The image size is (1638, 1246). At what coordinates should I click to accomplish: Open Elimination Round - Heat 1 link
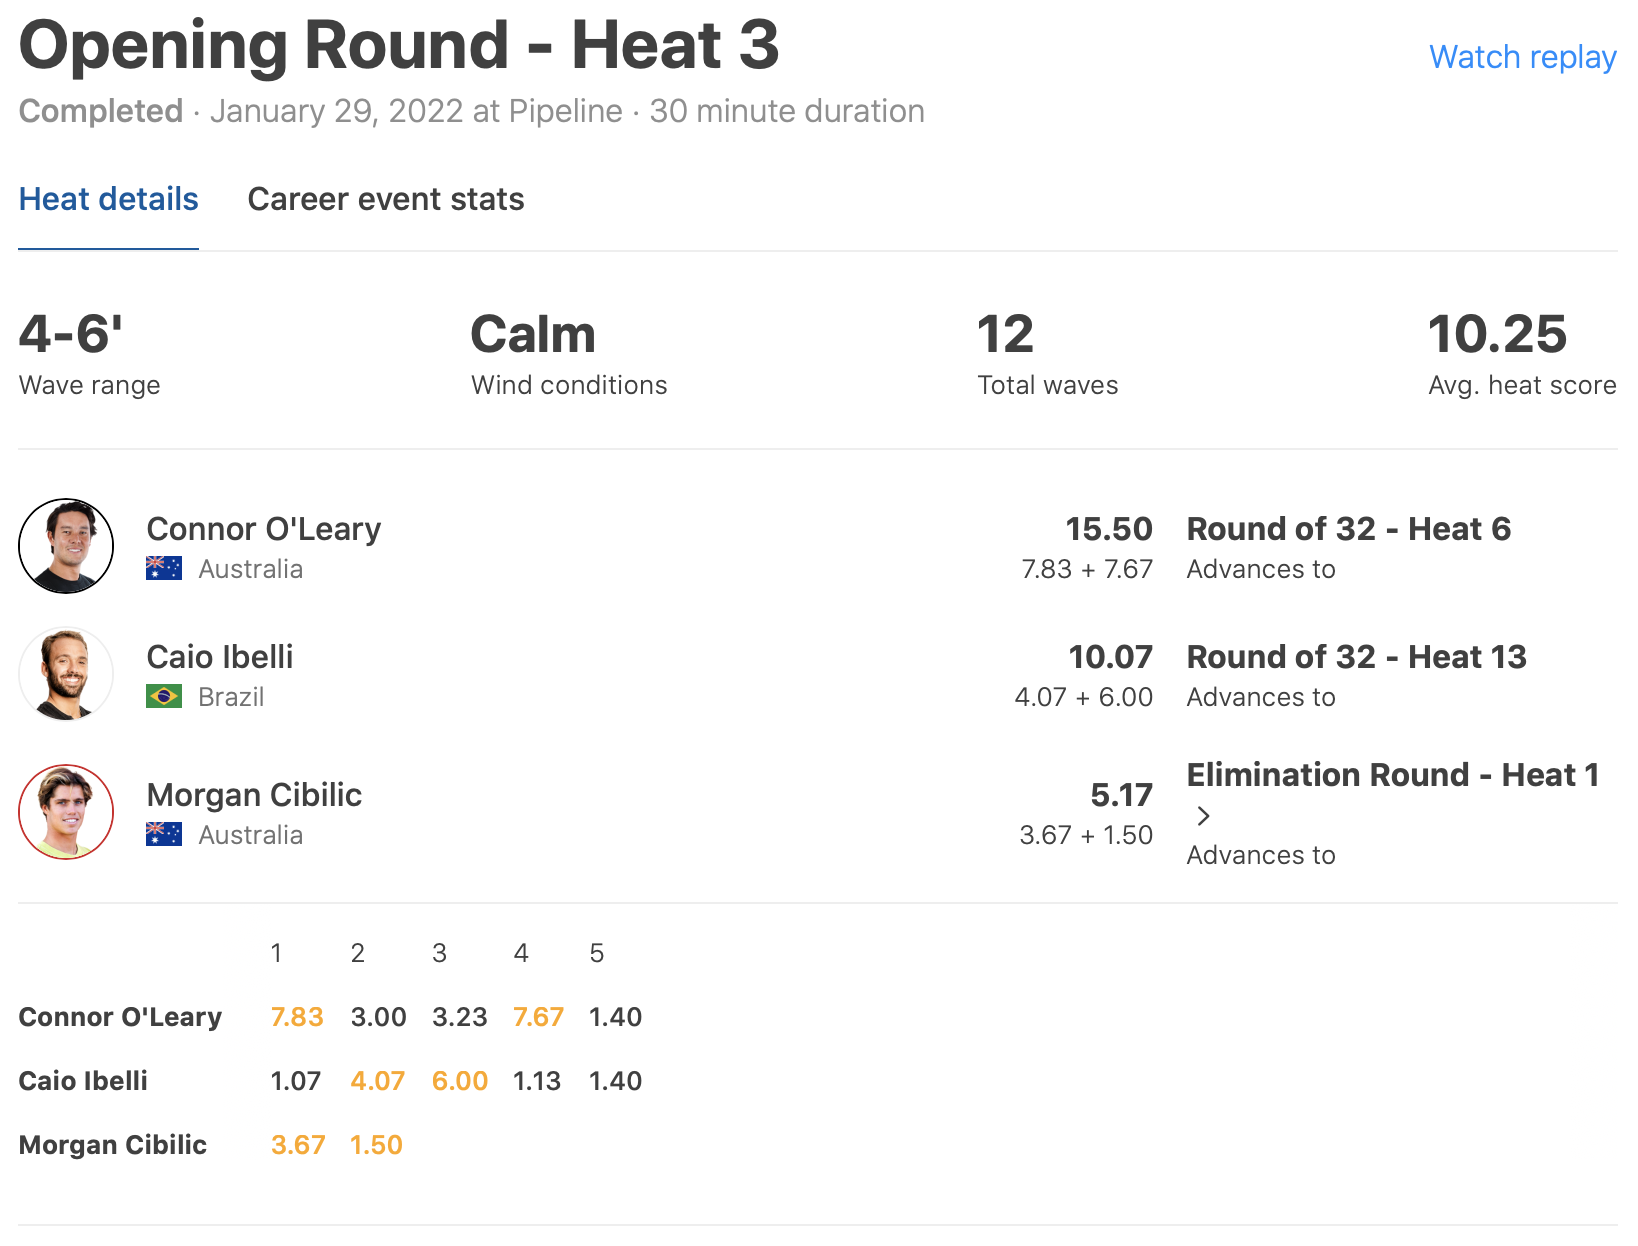pos(1392,774)
